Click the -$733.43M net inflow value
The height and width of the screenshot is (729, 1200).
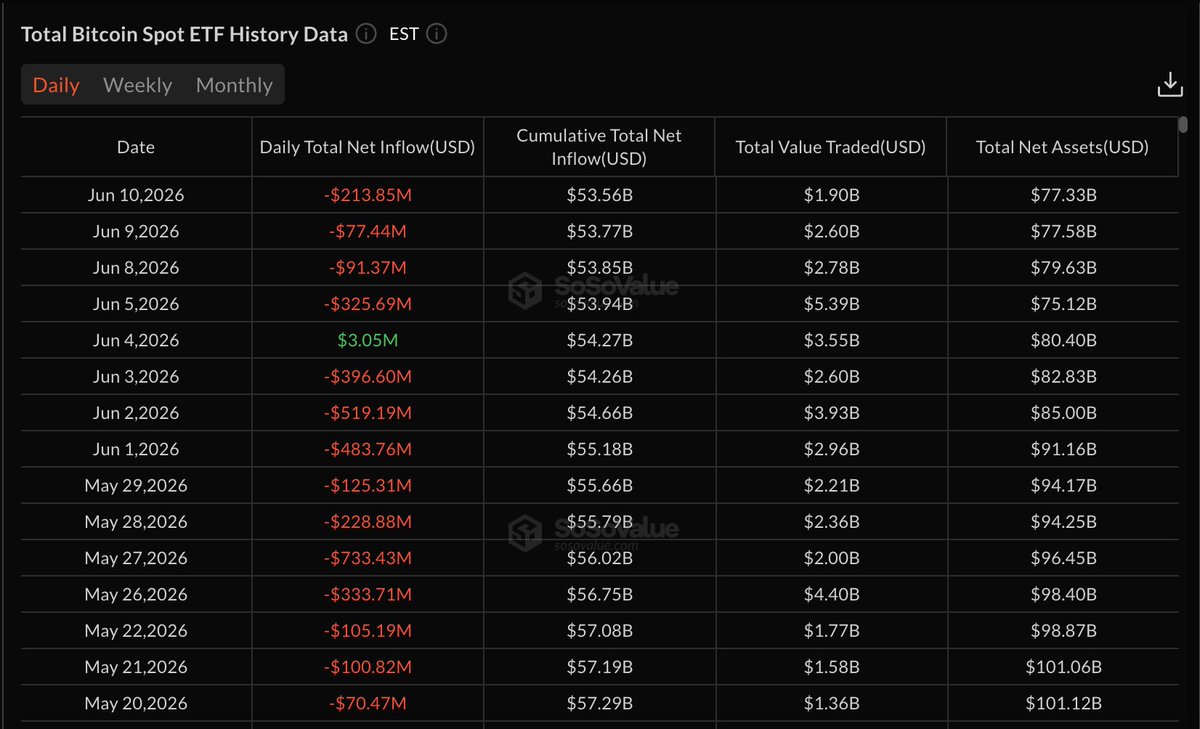click(x=367, y=557)
